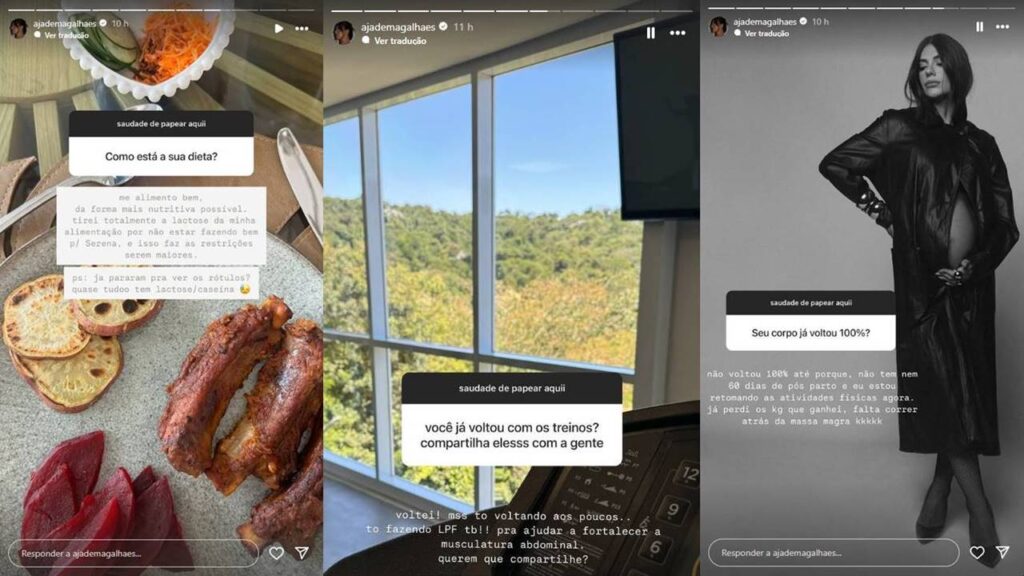1024x576 pixels.
Task: Click 'Ver tradução' on the third story
Action: click(767, 33)
